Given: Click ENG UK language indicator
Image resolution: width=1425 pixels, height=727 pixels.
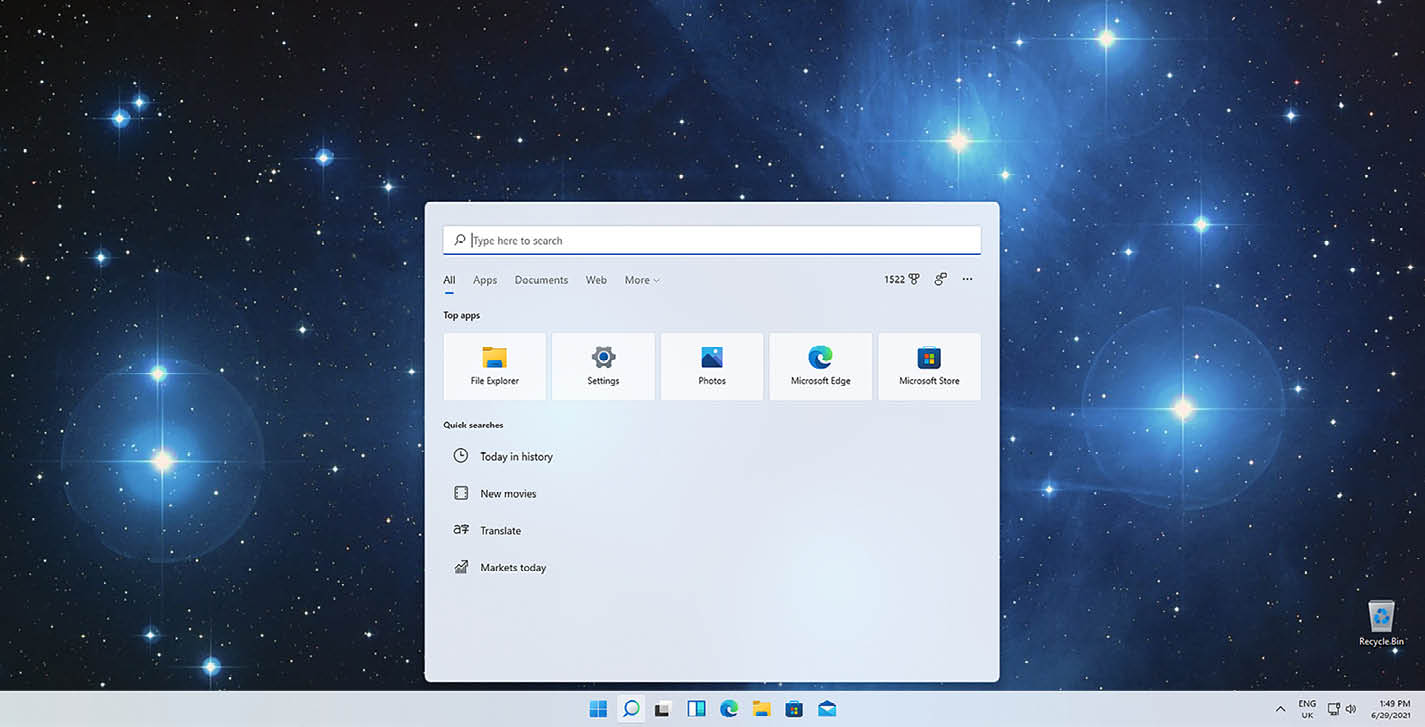Looking at the screenshot, I should tap(1307, 709).
